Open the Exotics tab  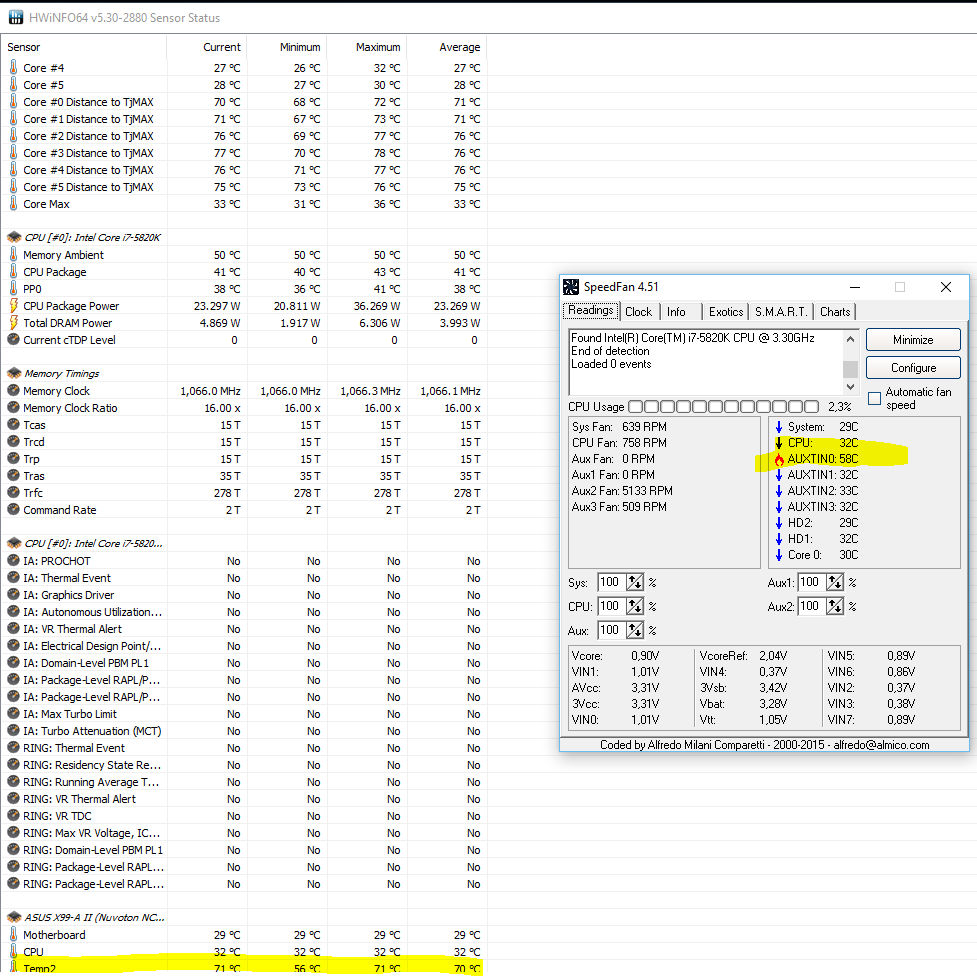point(726,312)
